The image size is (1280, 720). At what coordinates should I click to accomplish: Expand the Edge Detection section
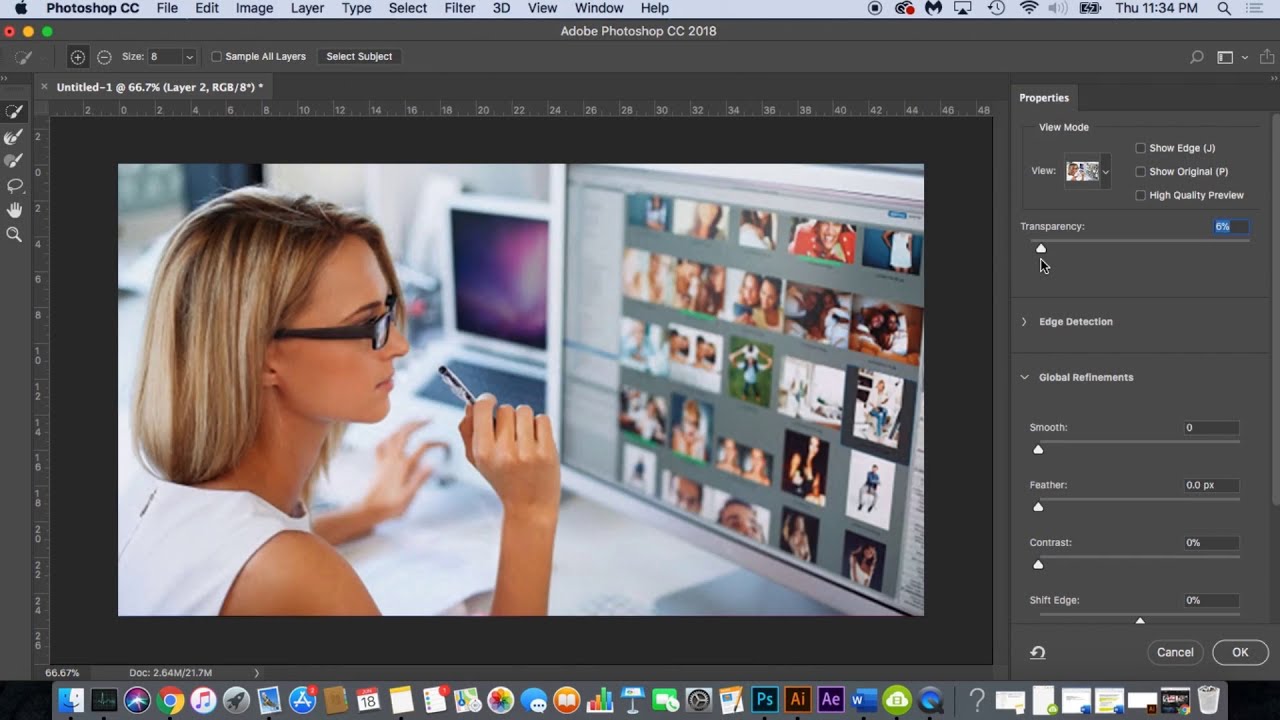coord(1024,322)
